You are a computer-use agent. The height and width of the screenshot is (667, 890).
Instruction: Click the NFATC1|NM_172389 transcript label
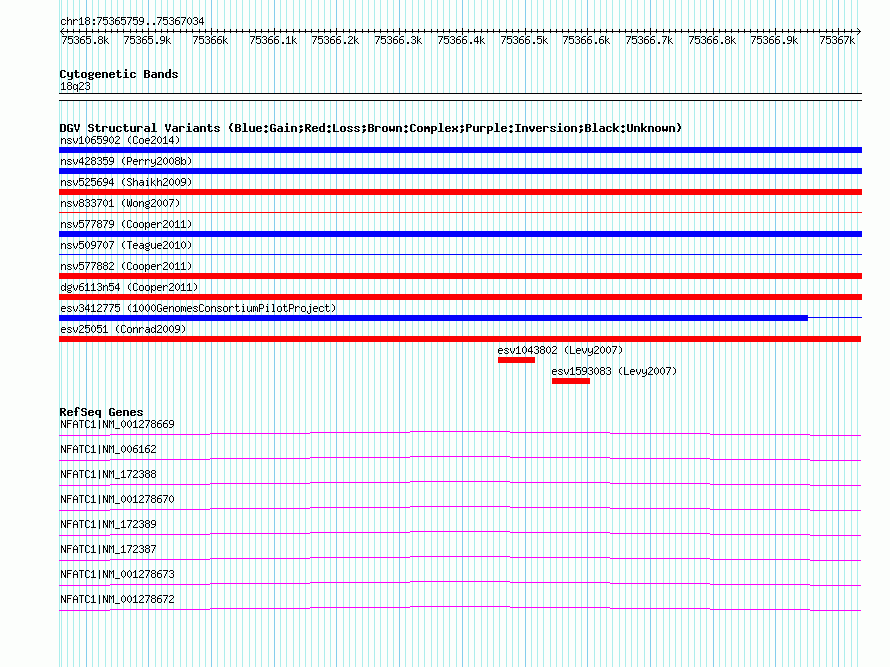point(108,525)
